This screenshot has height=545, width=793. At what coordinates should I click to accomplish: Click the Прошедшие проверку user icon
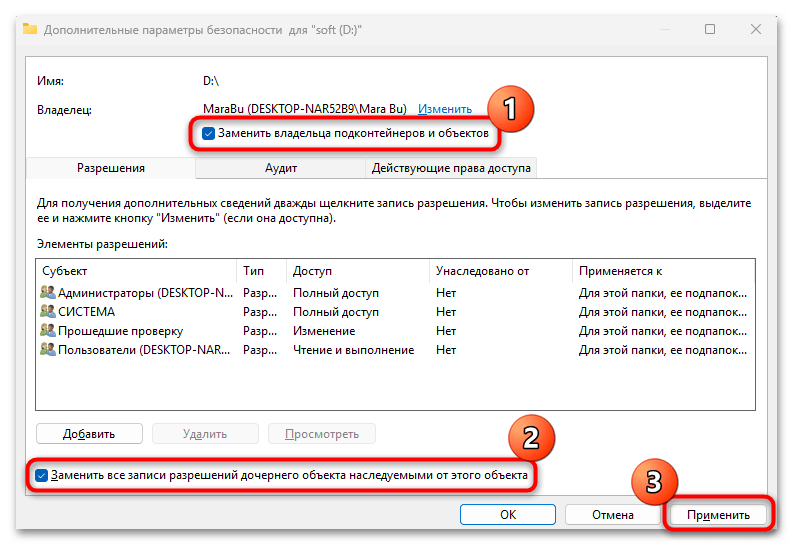point(47,331)
